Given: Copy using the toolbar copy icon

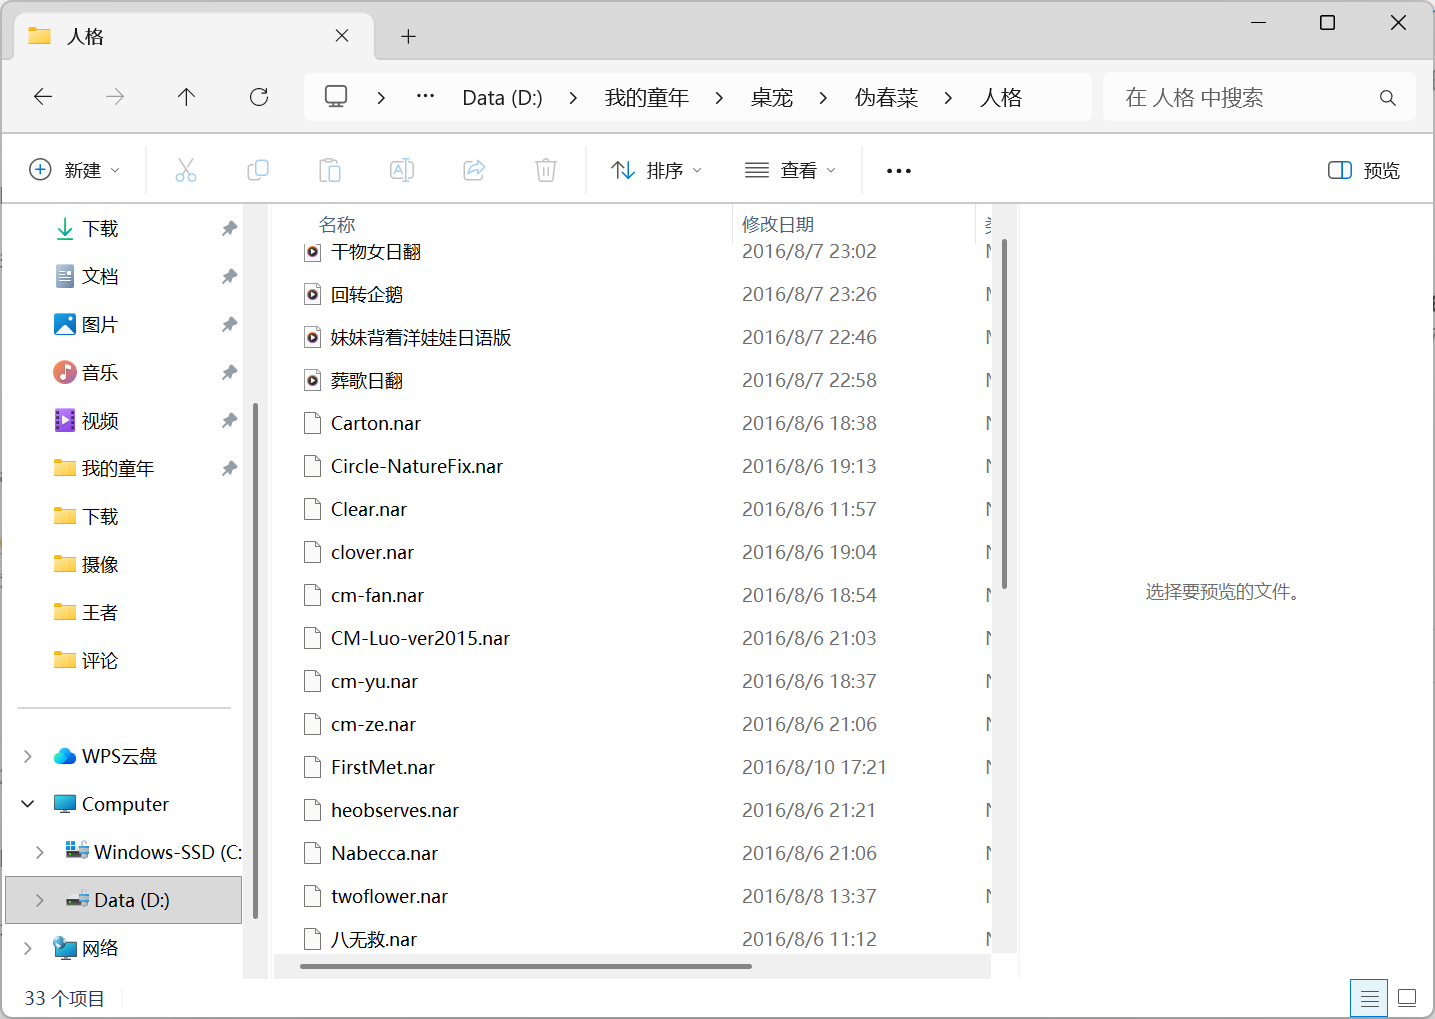Looking at the screenshot, I should tap(258, 170).
